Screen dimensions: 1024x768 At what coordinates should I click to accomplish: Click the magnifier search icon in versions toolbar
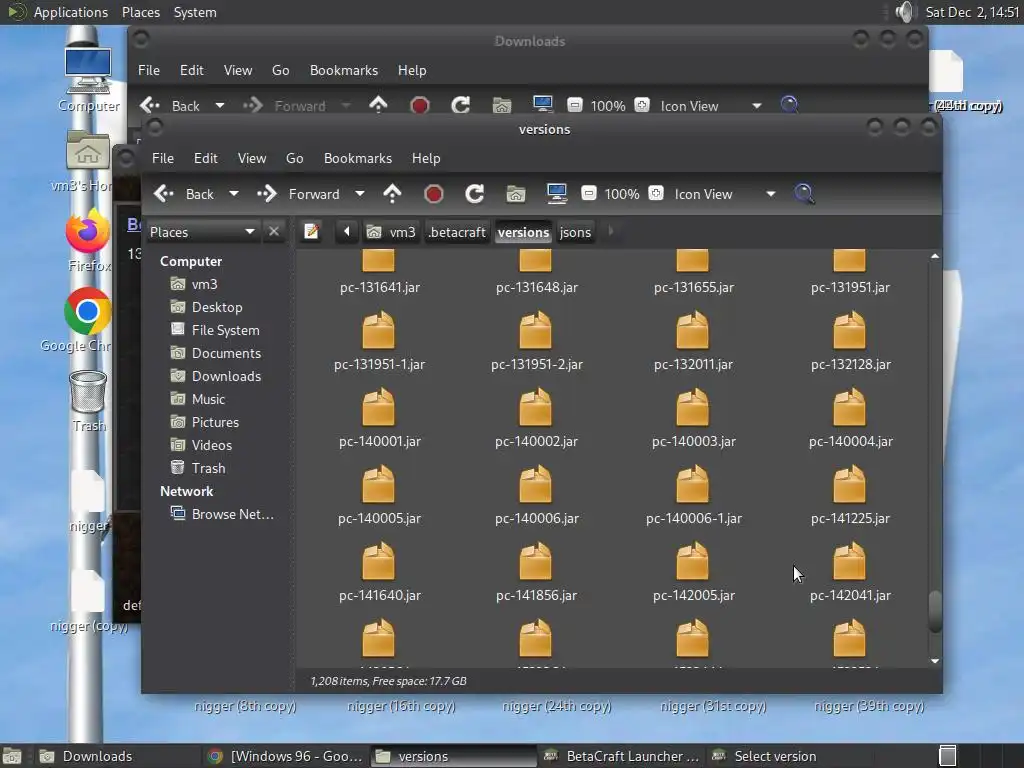[804, 194]
